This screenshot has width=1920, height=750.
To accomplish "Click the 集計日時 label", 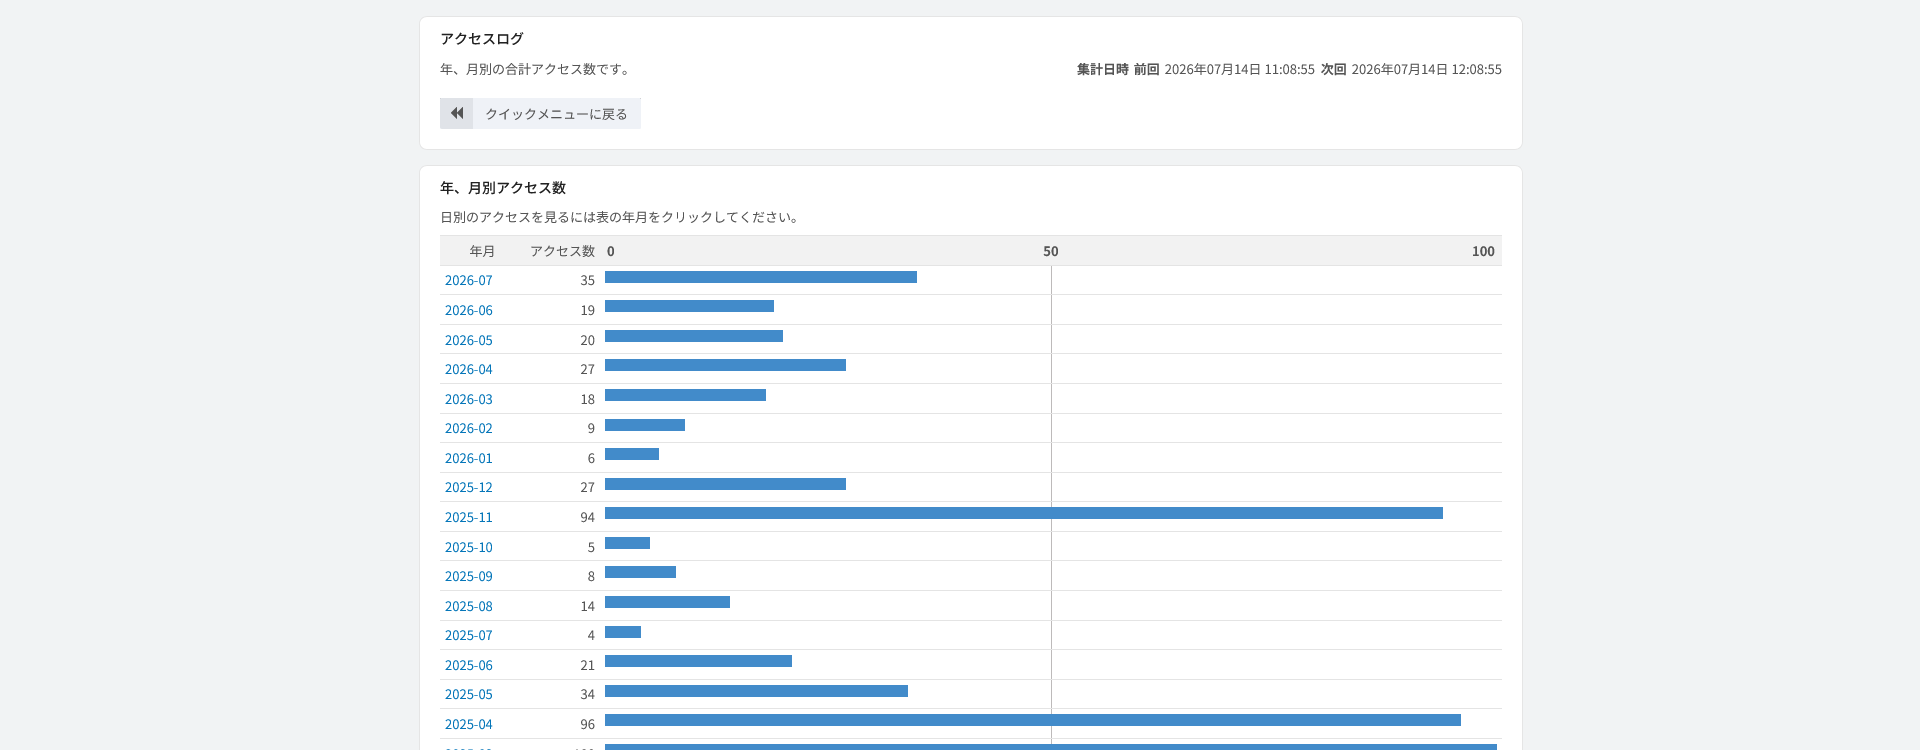I will tap(1102, 70).
